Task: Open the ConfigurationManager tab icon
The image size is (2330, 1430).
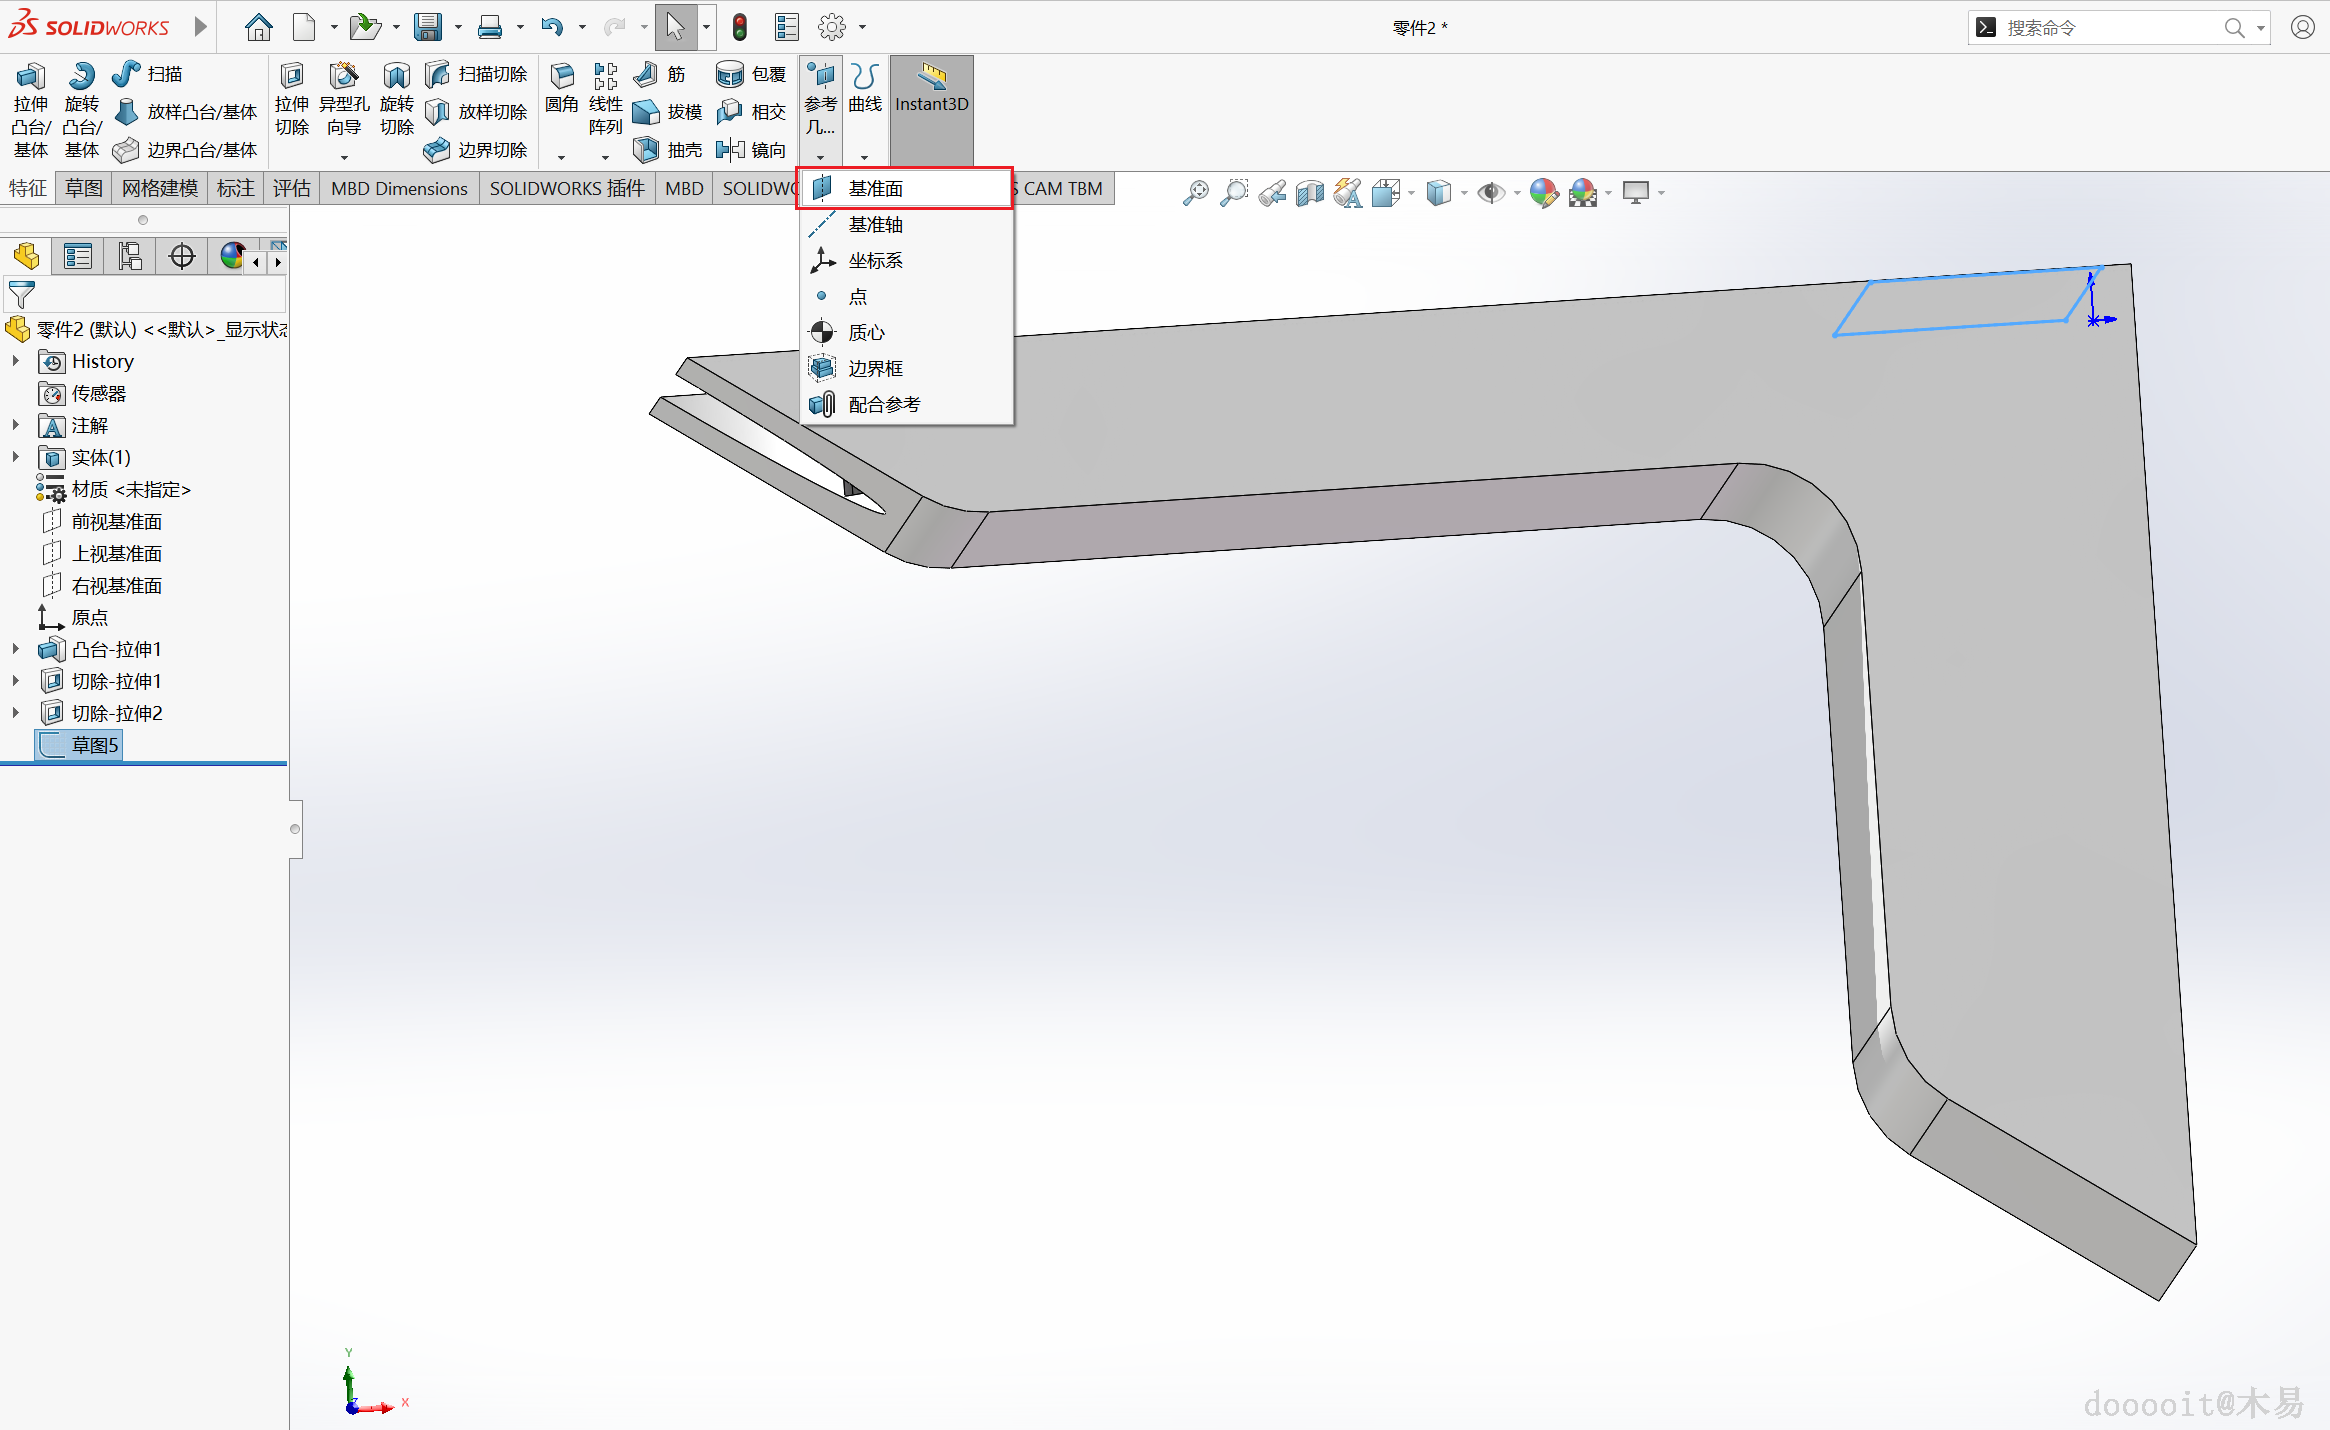Action: click(x=129, y=257)
